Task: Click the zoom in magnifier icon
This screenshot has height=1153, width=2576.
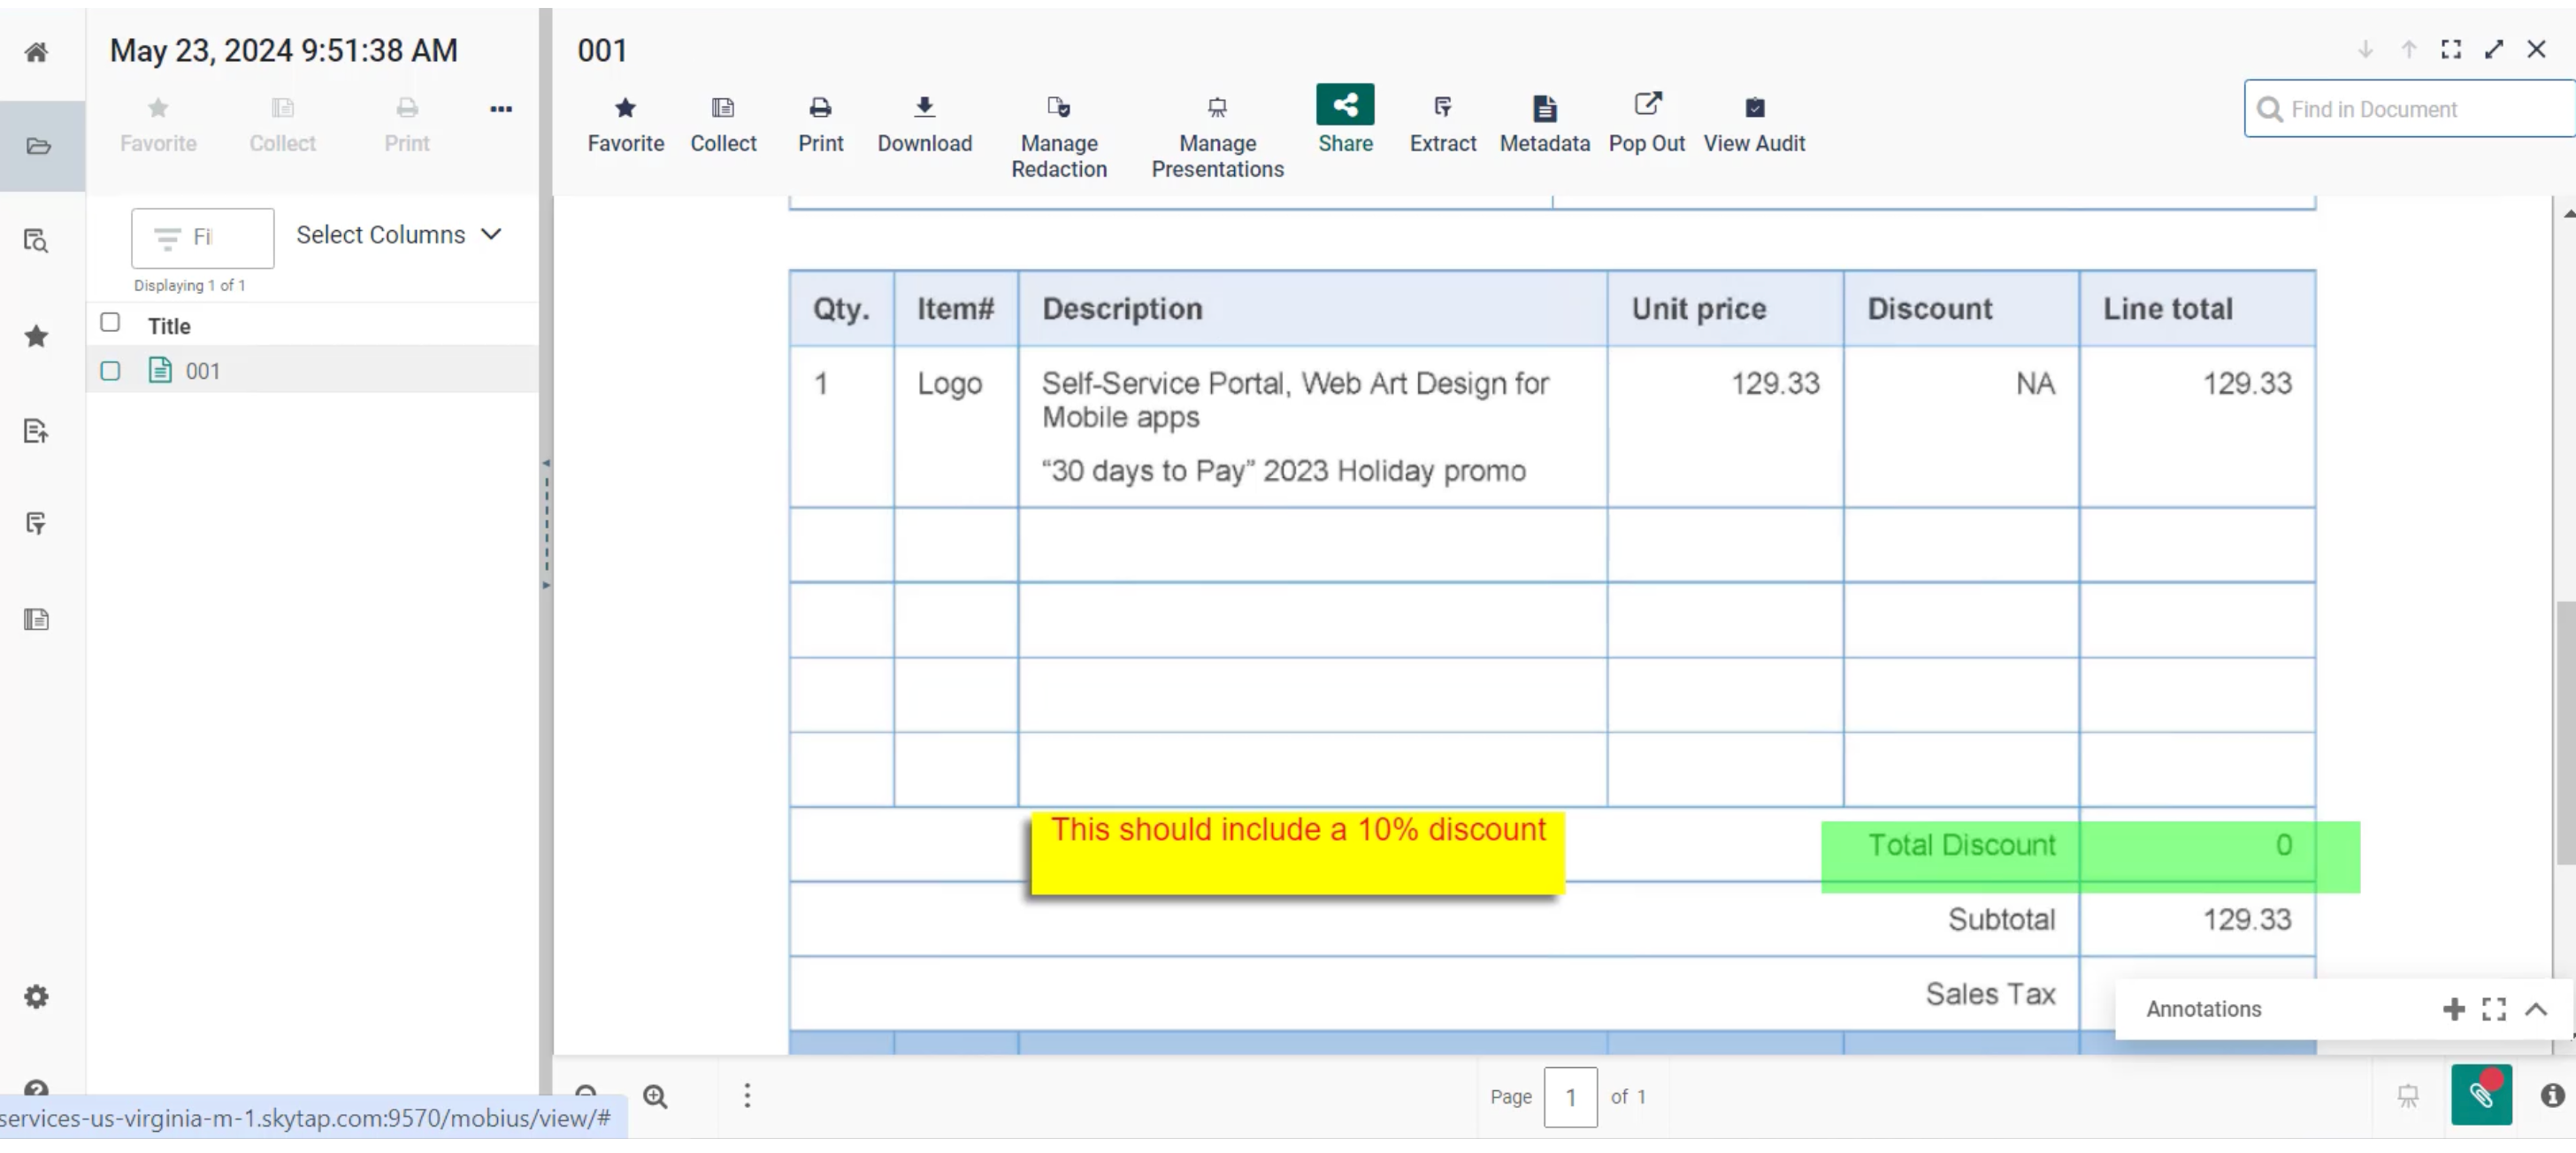Action: click(x=655, y=1097)
